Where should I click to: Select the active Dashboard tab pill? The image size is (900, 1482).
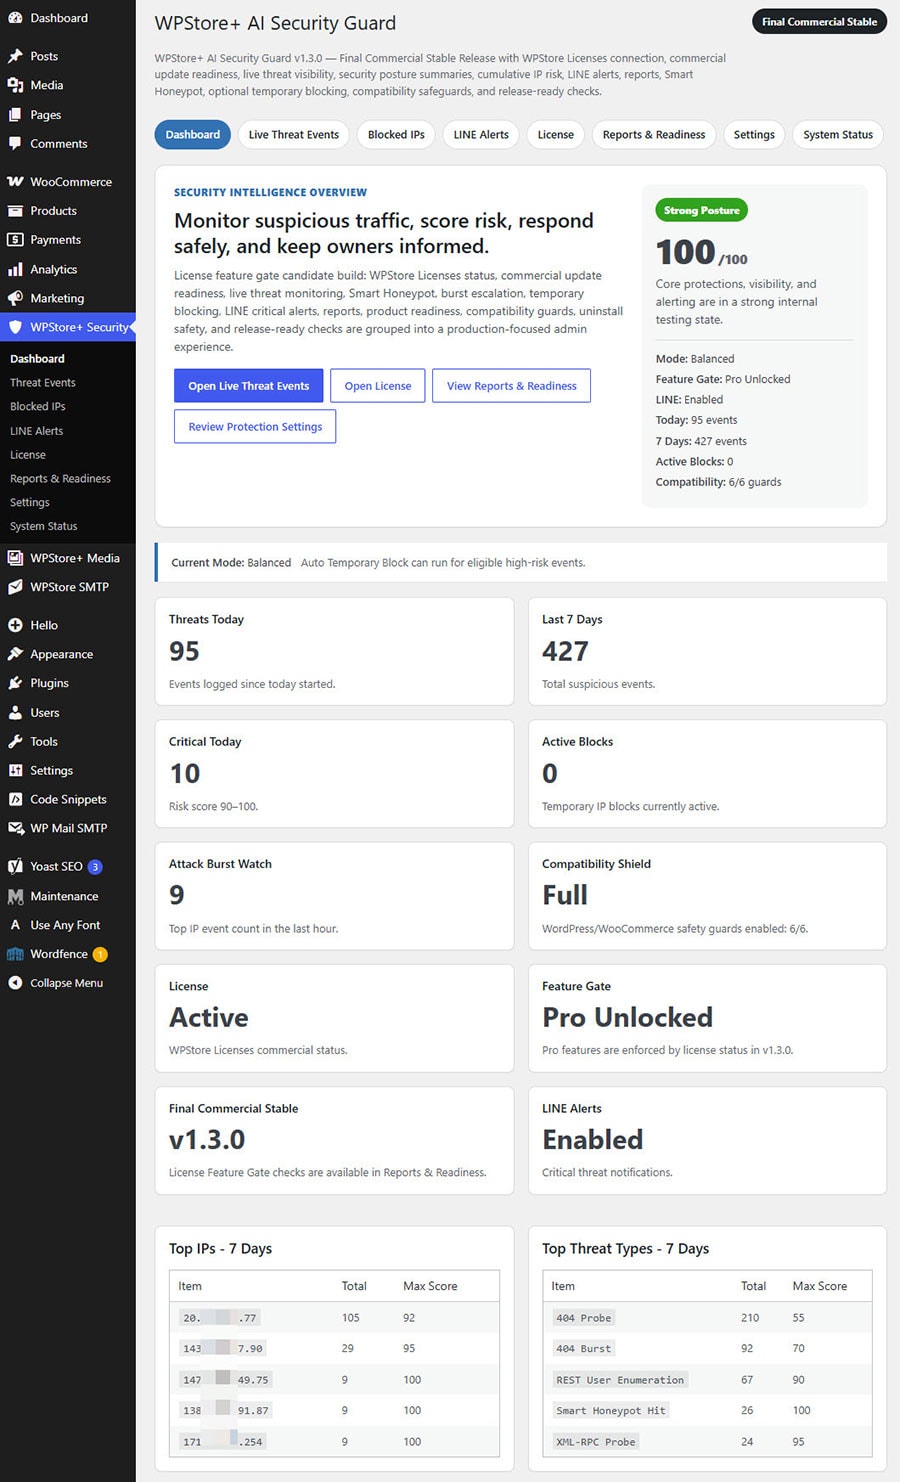(x=193, y=135)
